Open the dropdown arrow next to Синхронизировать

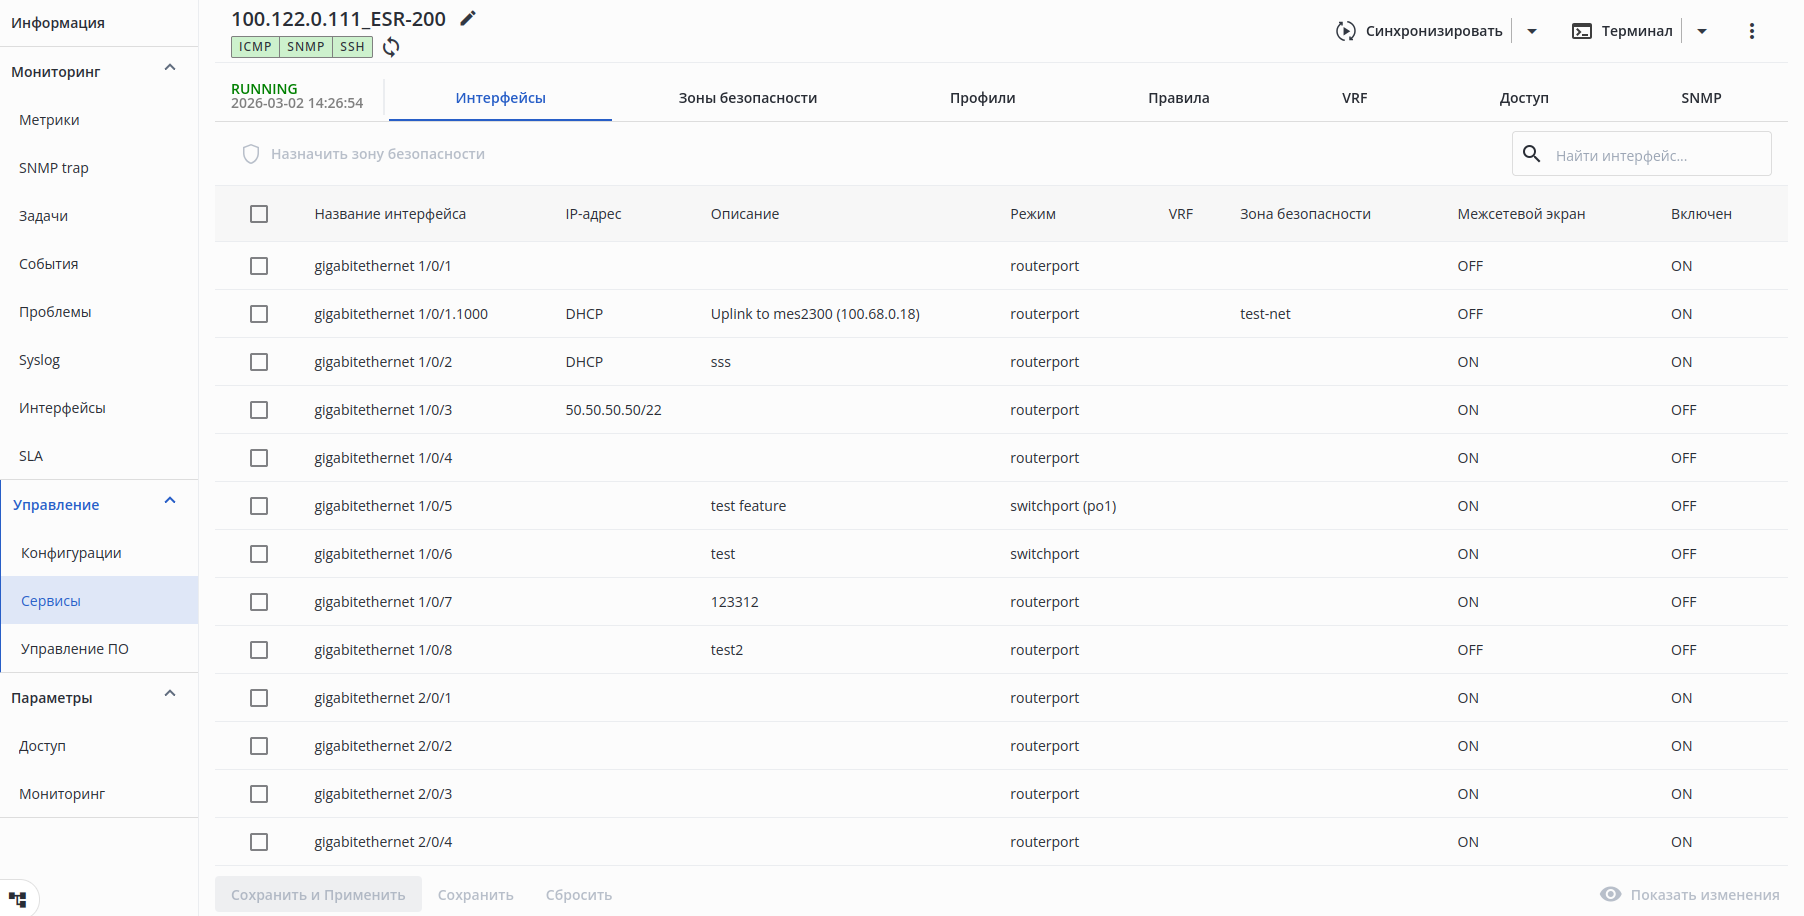(x=1532, y=31)
